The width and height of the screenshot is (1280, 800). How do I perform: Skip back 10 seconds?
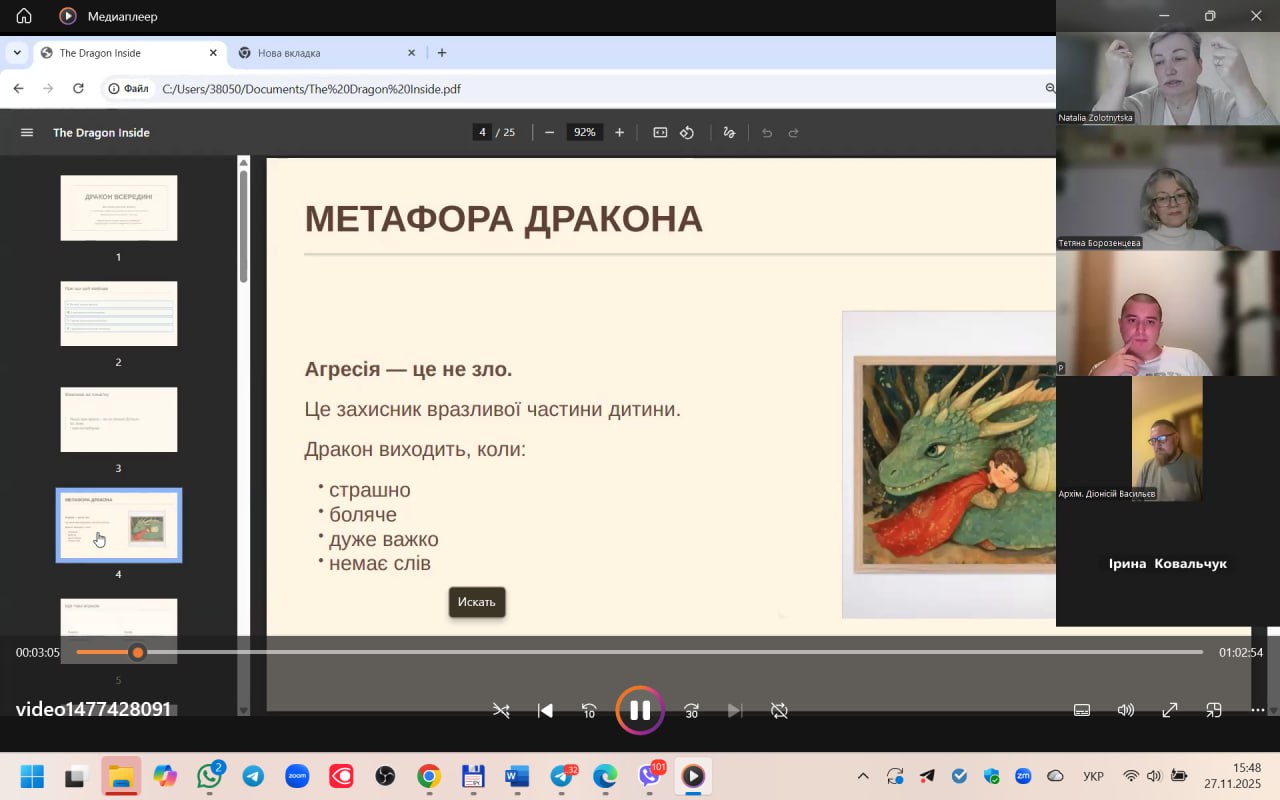(589, 710)
